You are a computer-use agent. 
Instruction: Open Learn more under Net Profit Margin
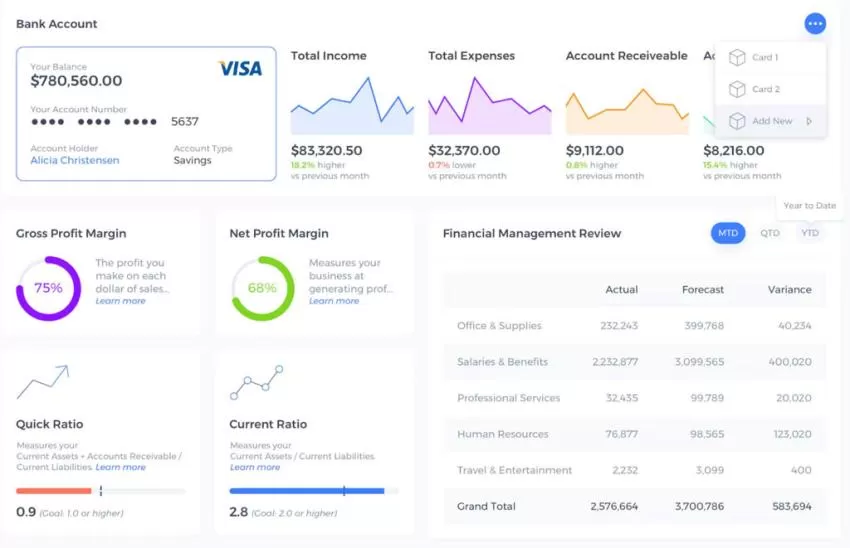click(x=334, y=301)
